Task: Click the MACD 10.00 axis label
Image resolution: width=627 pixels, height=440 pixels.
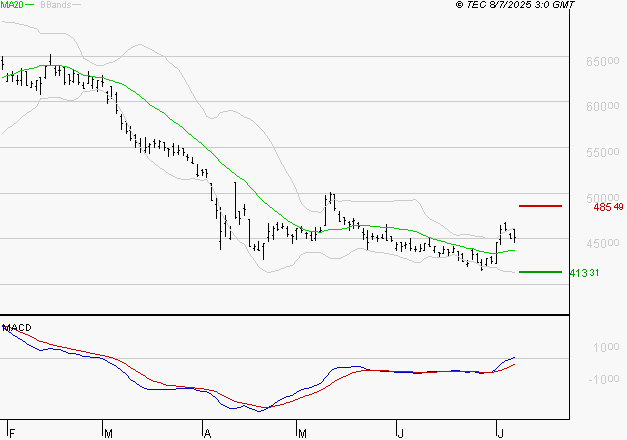Action: click(x=606, y=347)
